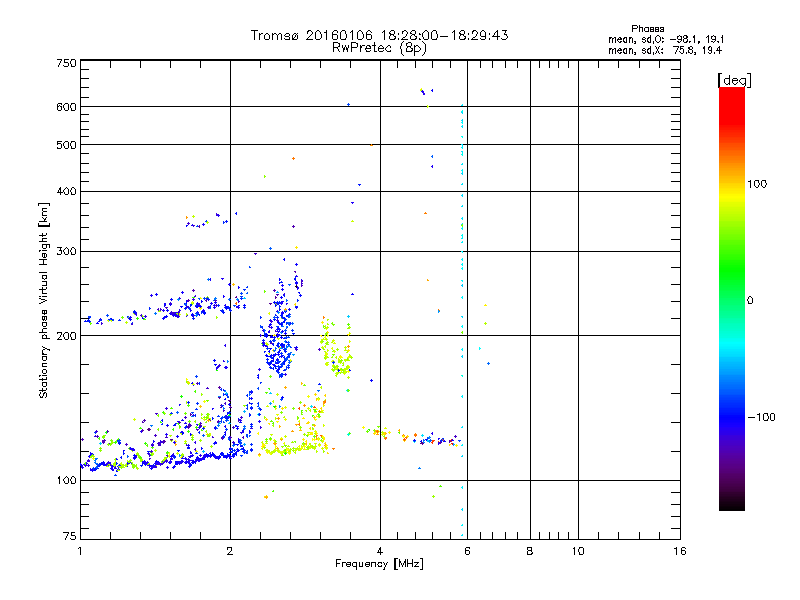Viewport: 800px width, 600px height.
Task: Click the y-axis tick label "400"
Action: pos(66,191)
